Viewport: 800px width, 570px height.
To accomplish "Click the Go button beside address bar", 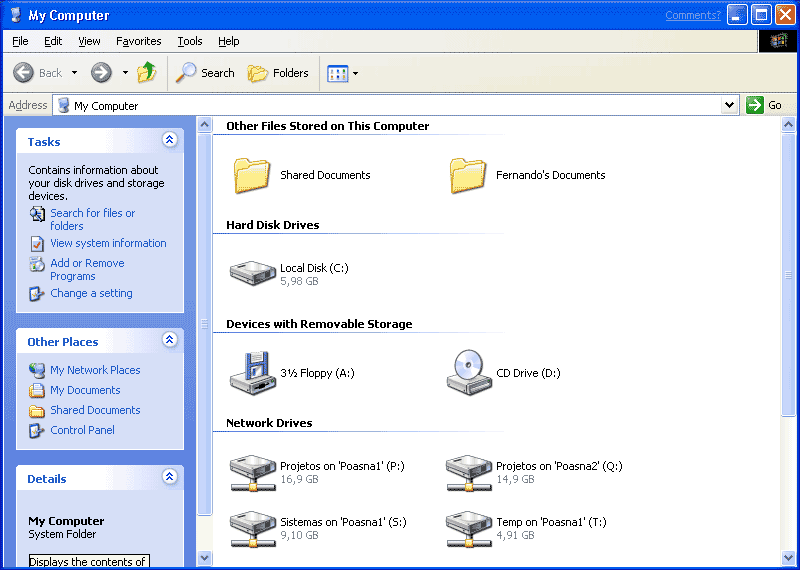I will pos(765,105).
